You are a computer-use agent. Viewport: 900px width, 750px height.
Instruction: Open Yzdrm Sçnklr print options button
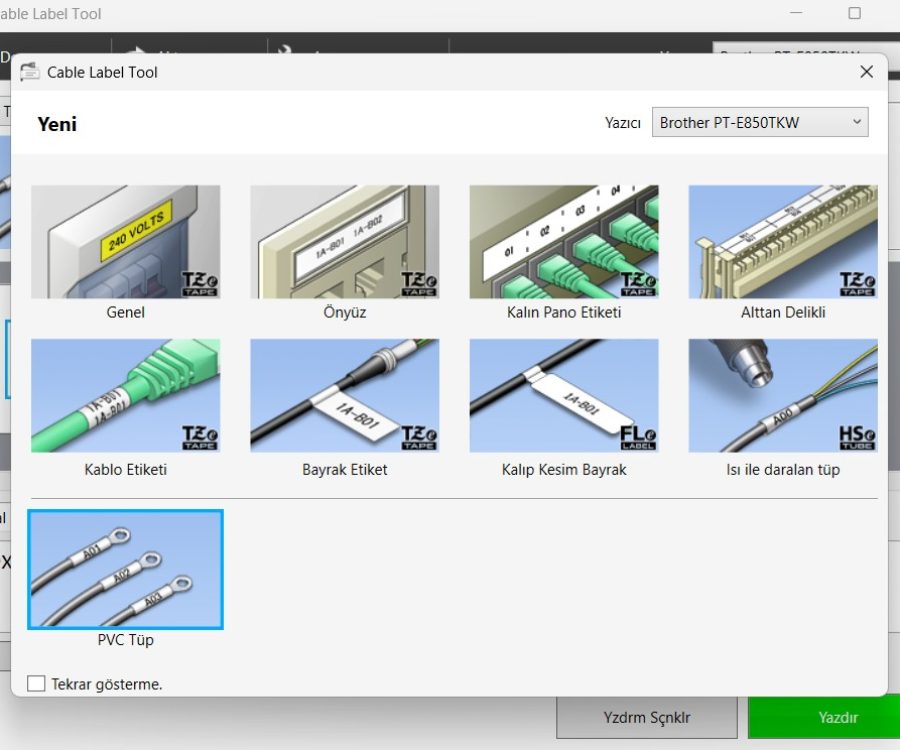[x=647, y=717]
